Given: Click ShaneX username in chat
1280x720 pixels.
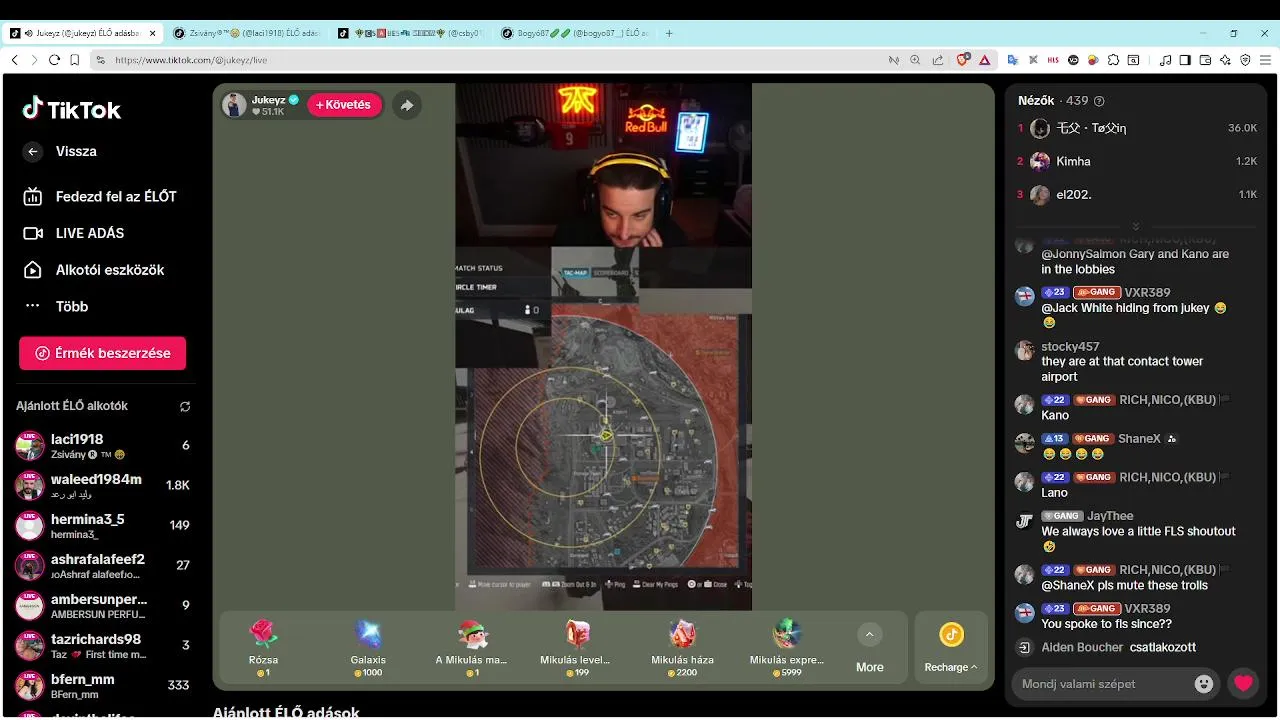Looking at the screenshot, I should tap(1139, 438).
